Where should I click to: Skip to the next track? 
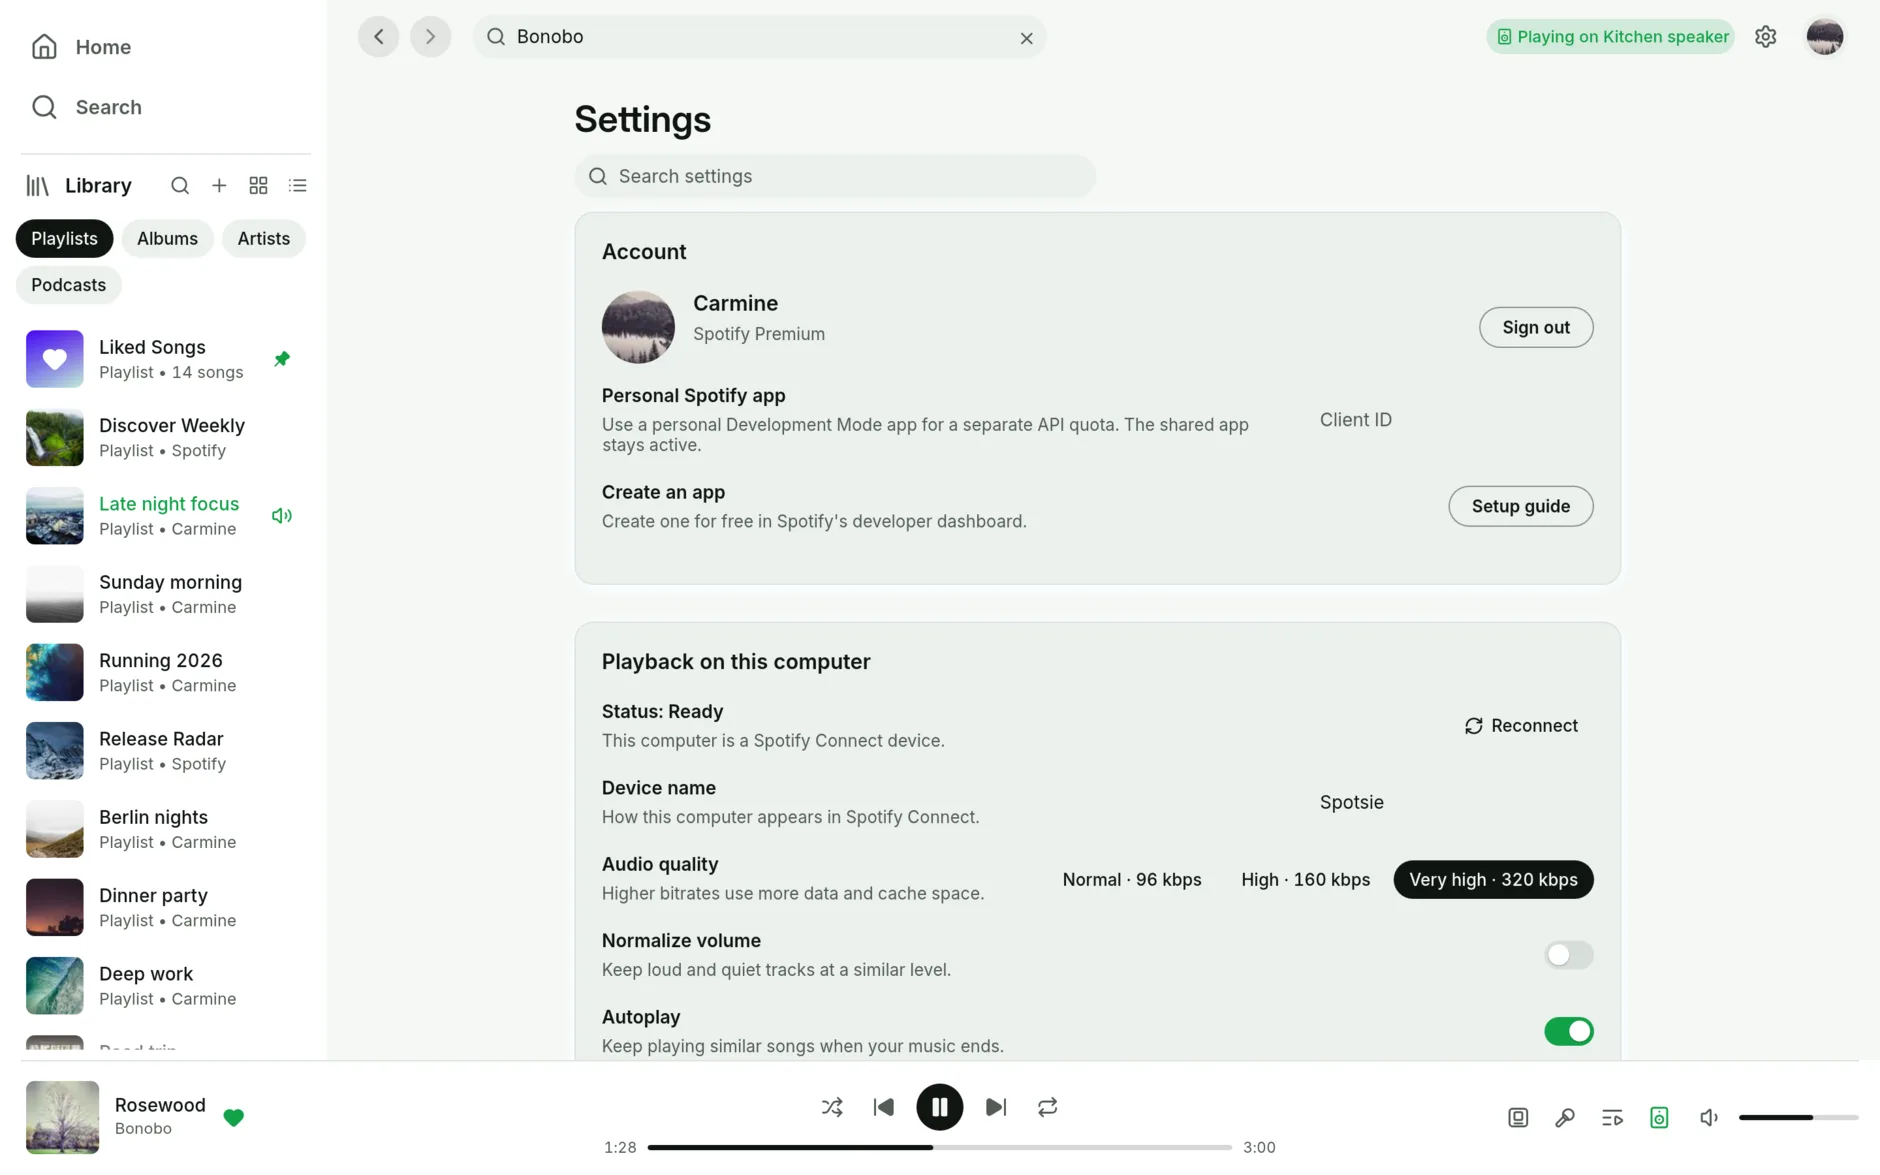(996, 1107)
